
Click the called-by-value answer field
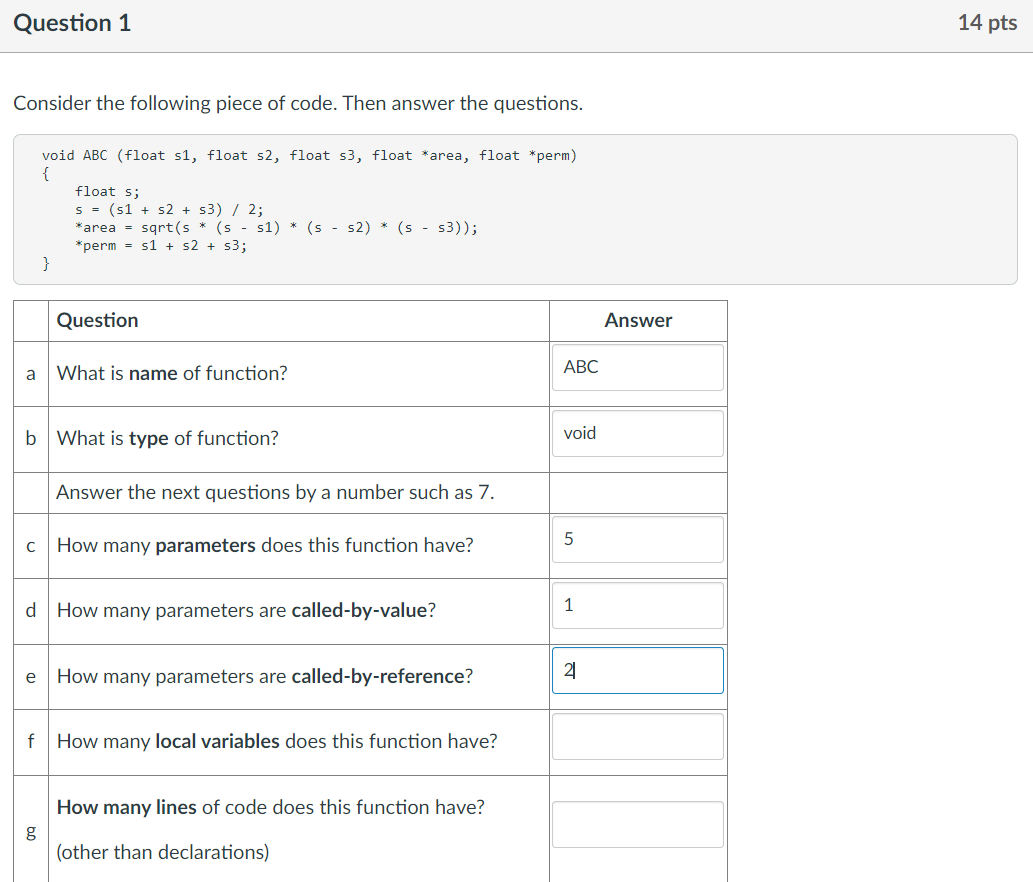pos(637,605)
